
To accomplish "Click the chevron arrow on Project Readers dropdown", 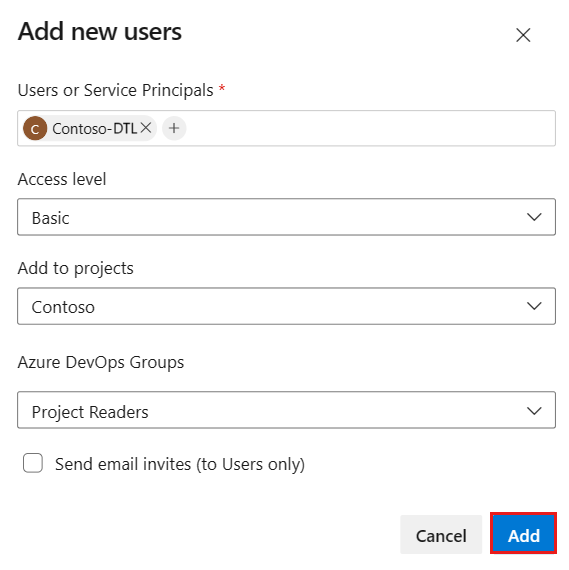I will (x=534, y=411).
